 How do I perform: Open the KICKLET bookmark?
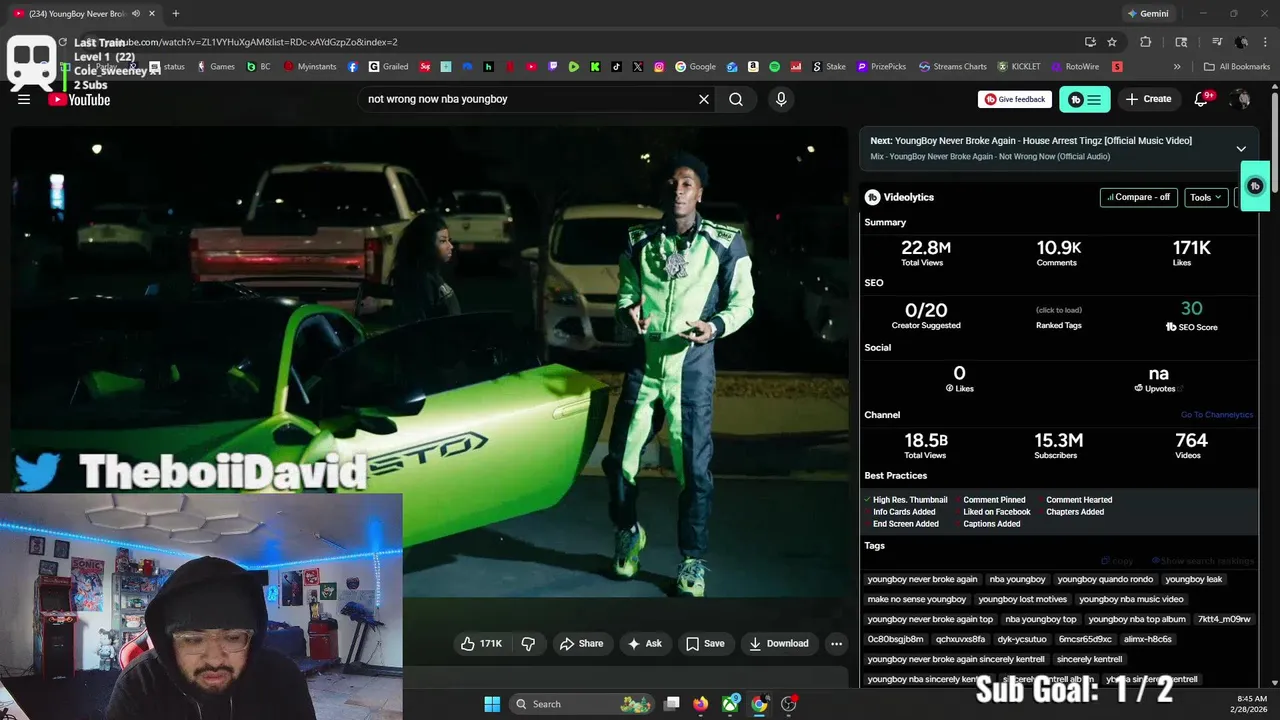coord(1019,67)
